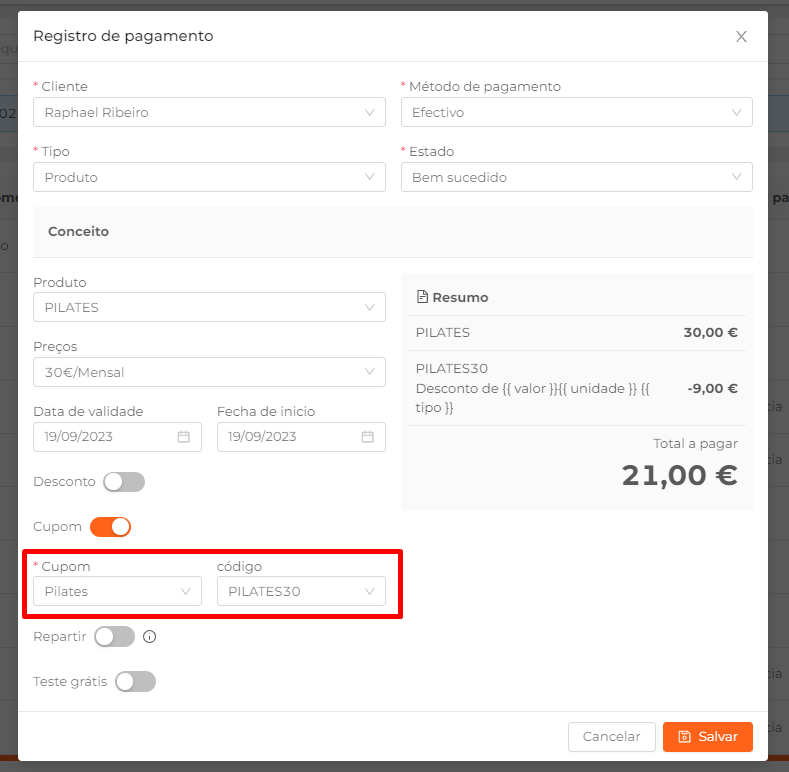The height and width of the screenshot is (772, 789).
Task: Open the Cliente dropdown showing Raphael Ribeiro
Action: 209,112
